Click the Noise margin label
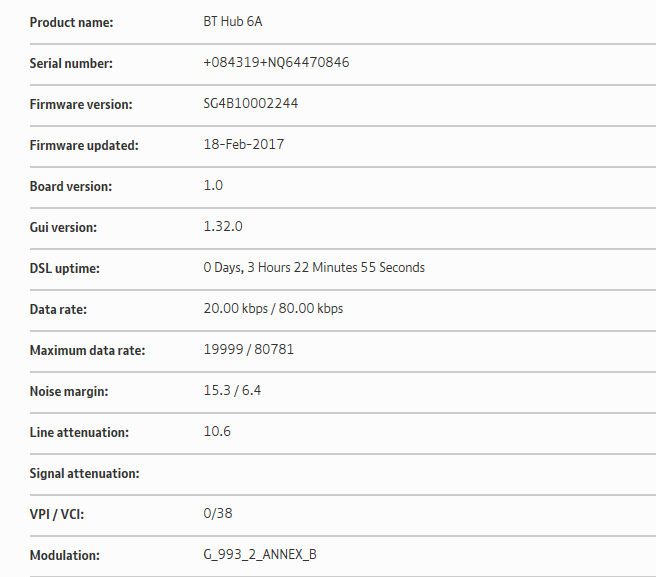Image resolution: width=656 pixels, height=577 pixels. [69, 392]
